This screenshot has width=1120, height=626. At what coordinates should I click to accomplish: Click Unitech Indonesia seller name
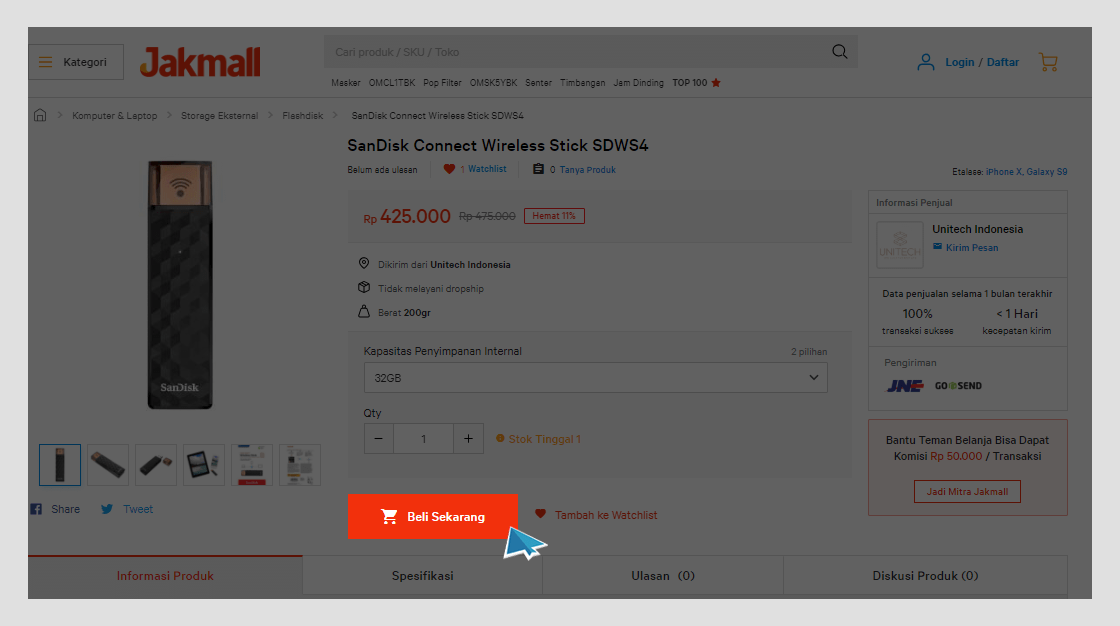point(977,229)
